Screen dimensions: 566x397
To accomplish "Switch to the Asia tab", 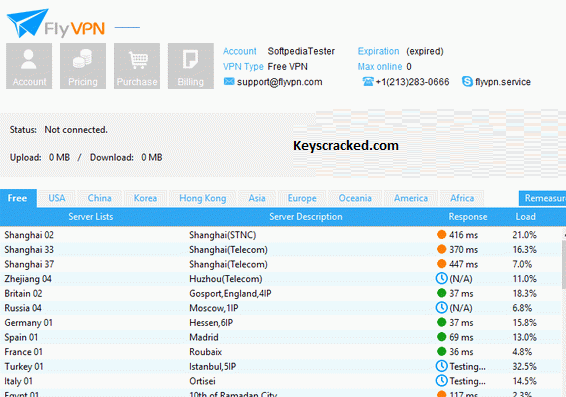I will (257, 198).
